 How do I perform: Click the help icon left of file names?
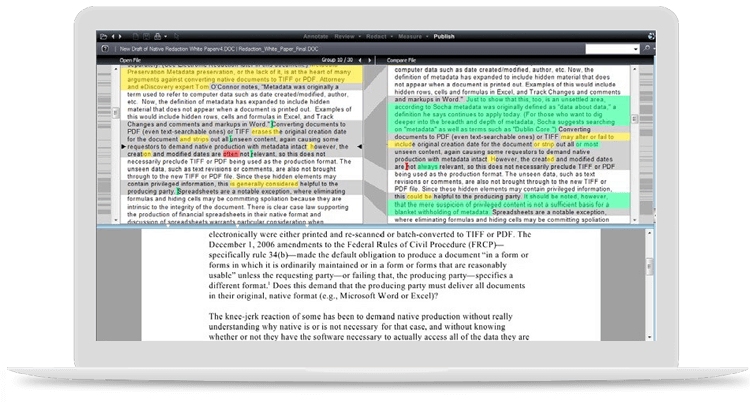[x=105, y=48]
